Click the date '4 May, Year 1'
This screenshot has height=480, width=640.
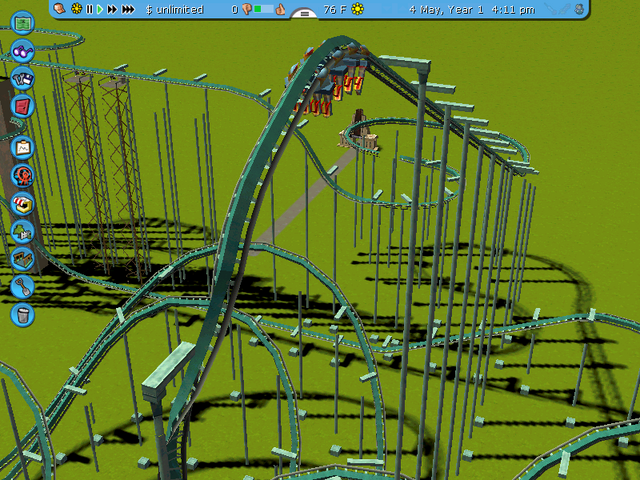(x=446, y=9)
